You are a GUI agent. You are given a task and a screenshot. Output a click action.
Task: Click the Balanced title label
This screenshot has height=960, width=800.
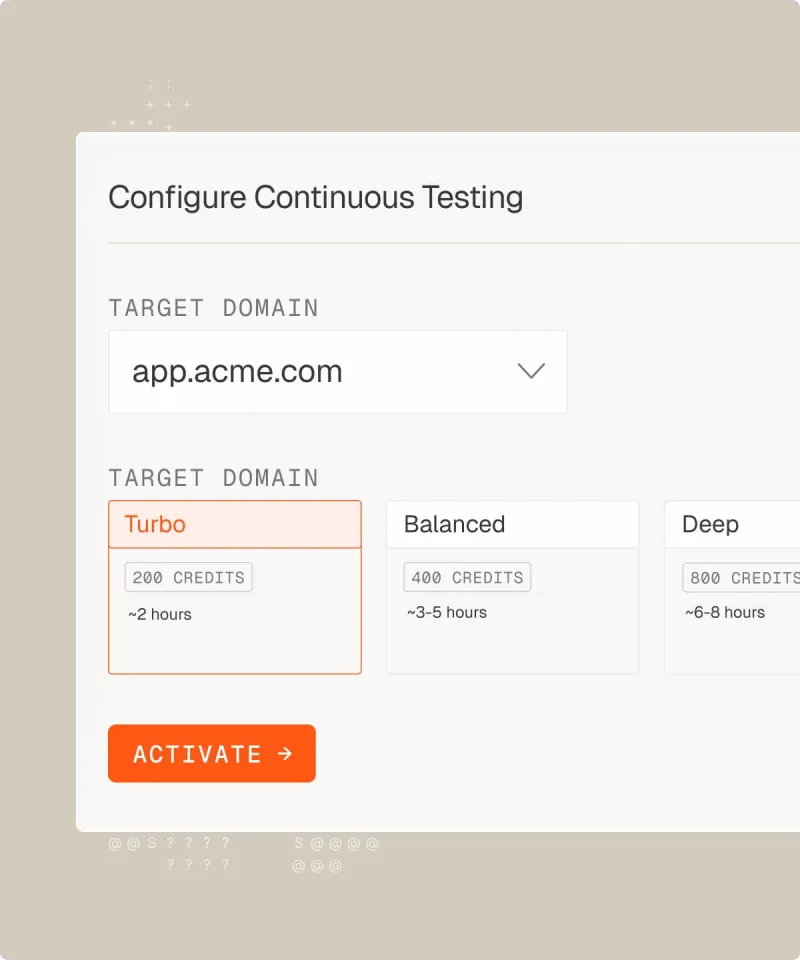click(454, 524)
